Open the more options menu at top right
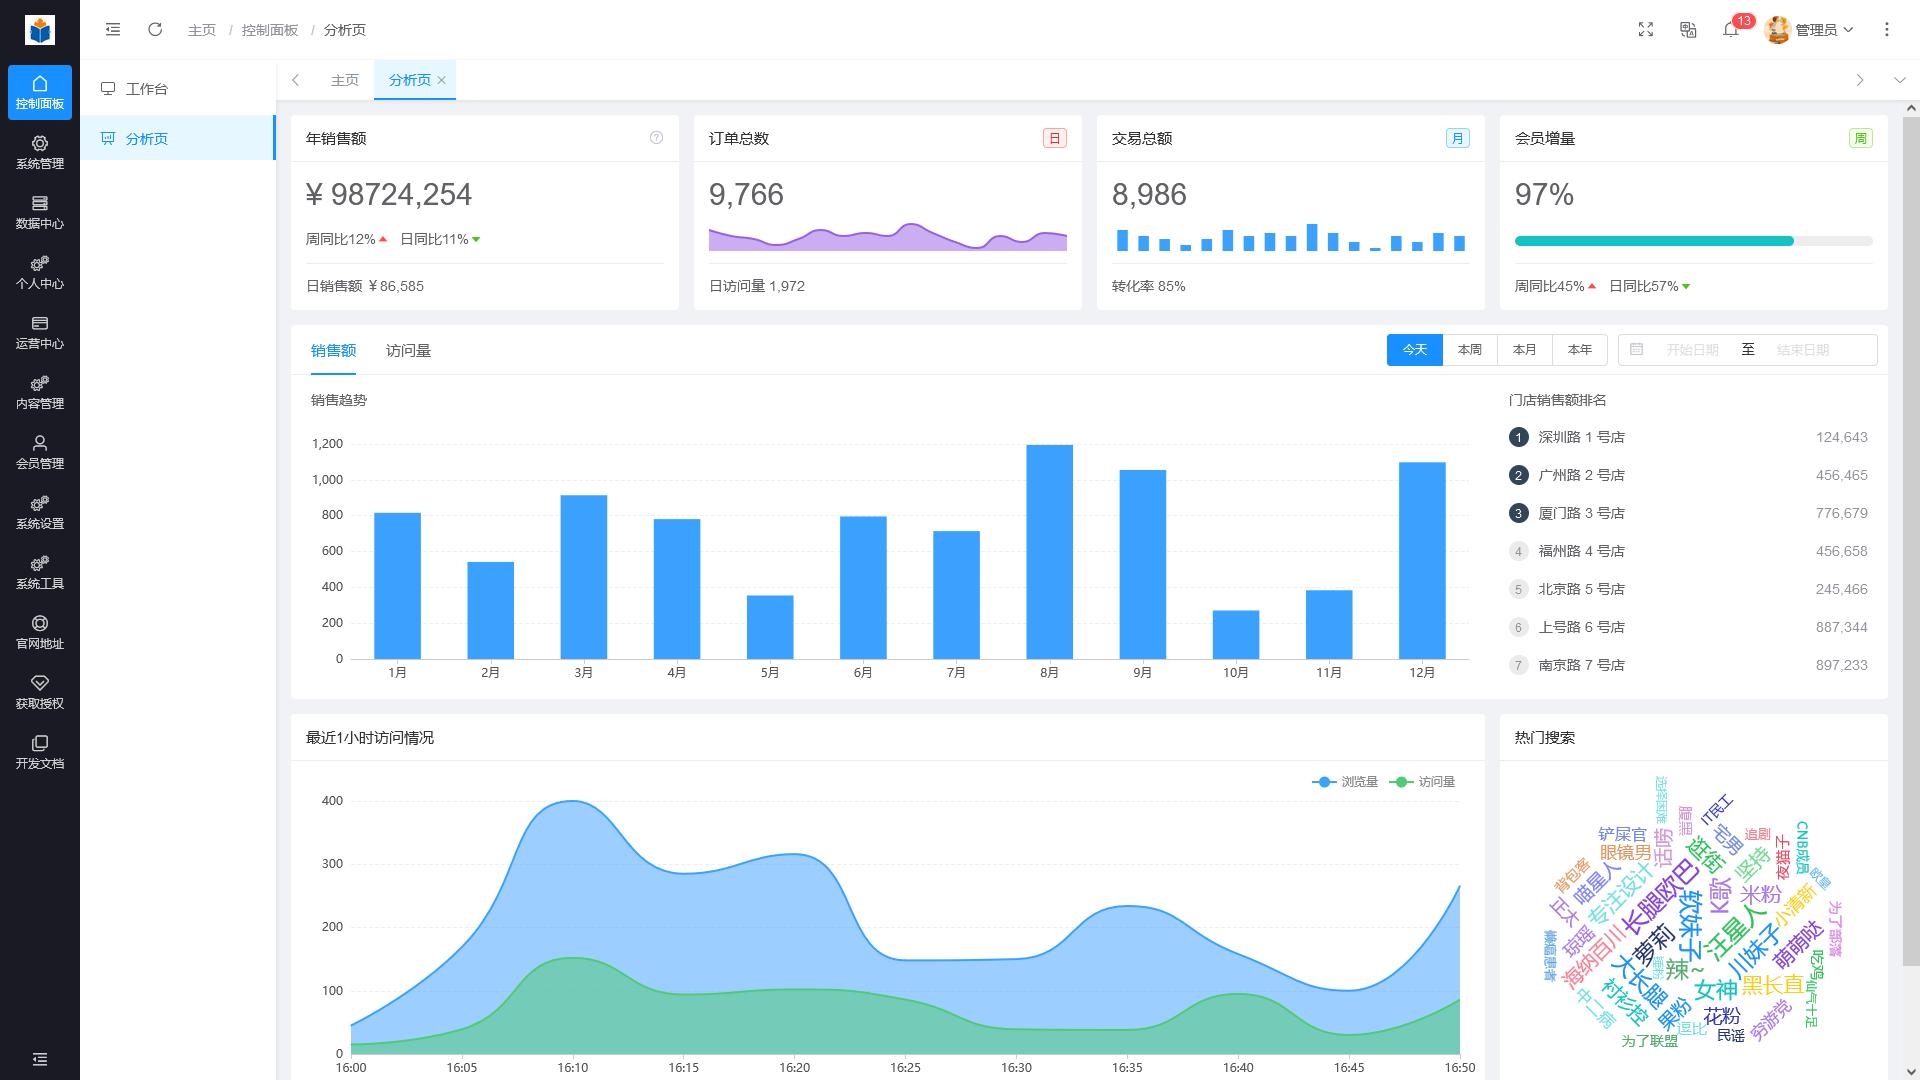 [1888, 30]
